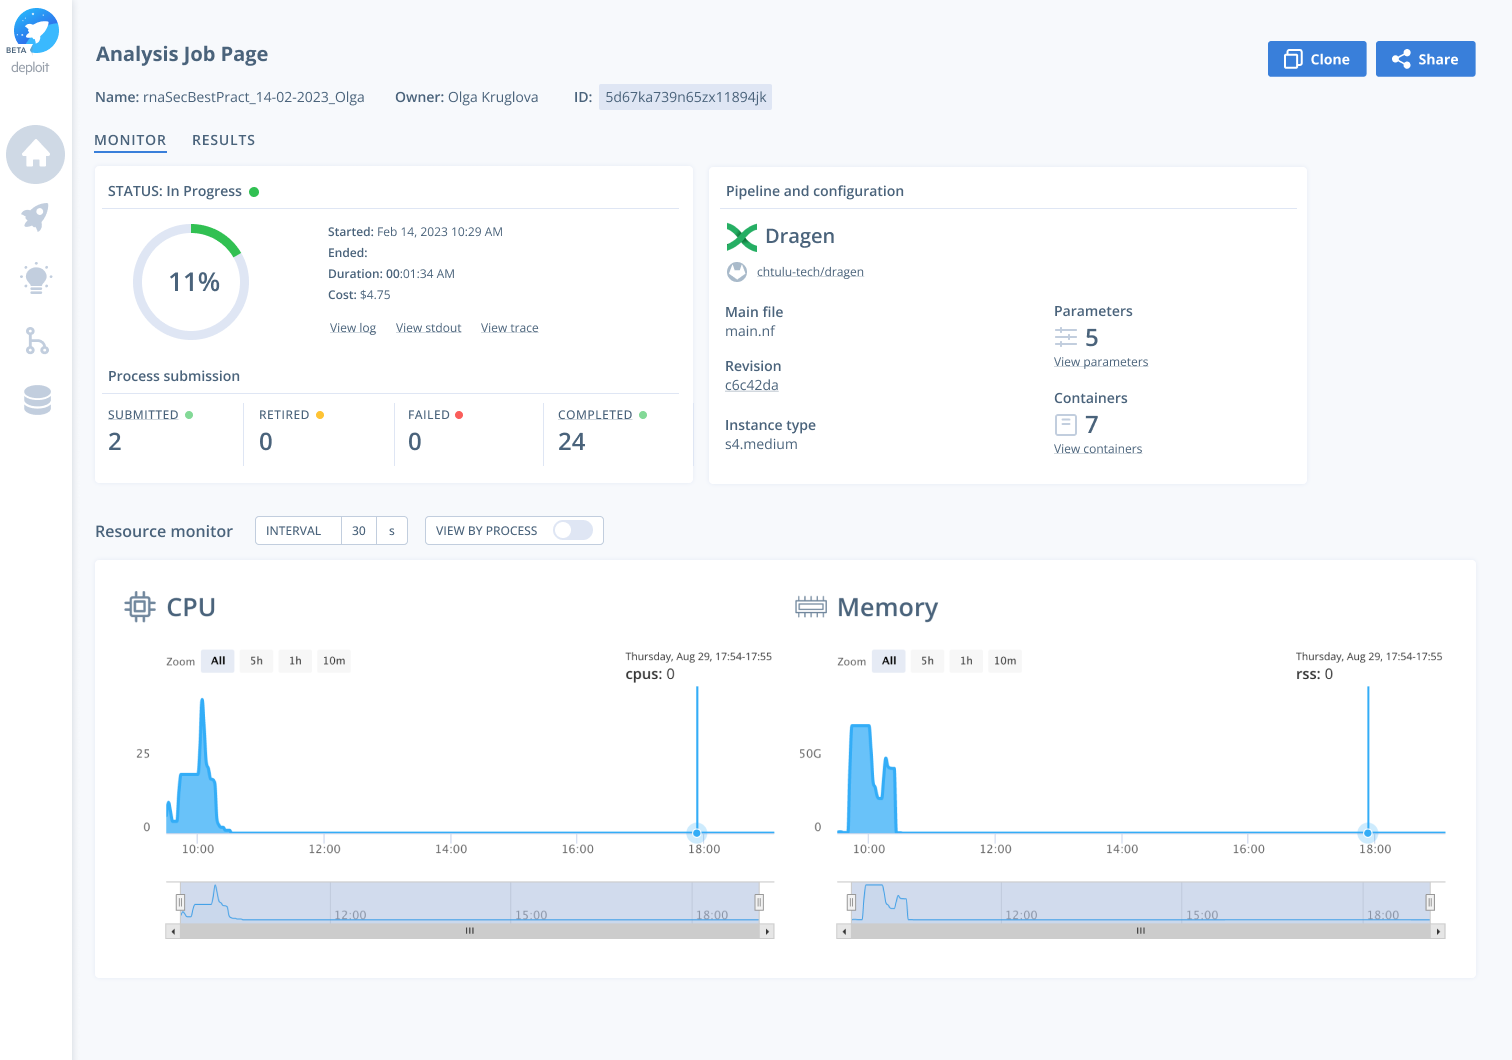Set CPU chart zoom to 1h
Viewport: 1512px width, 1060px height.
pos(295,661)
